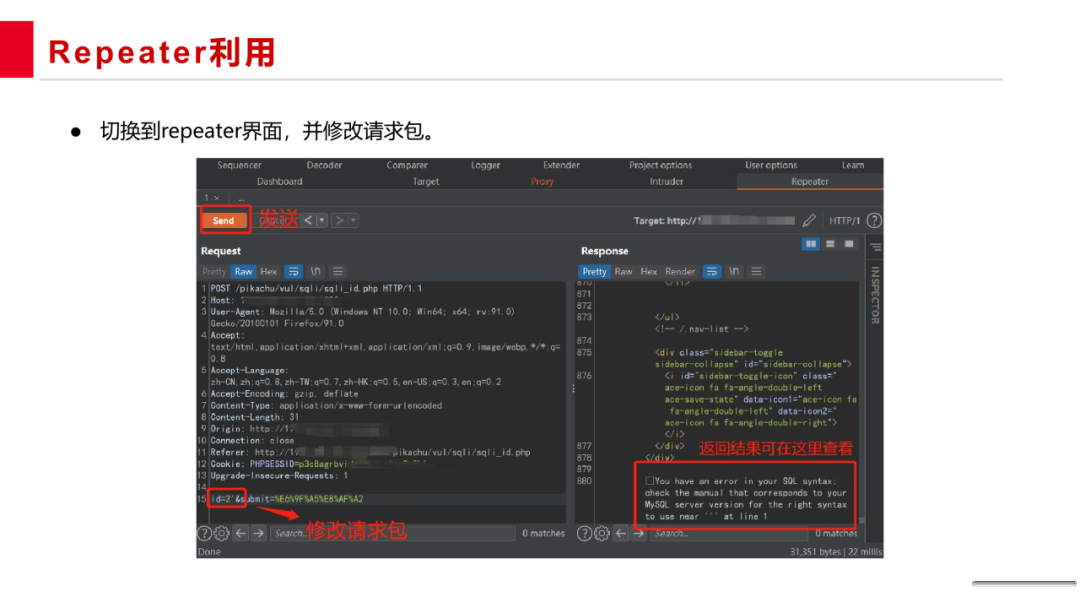
Task: Open the User options tab
Action: pos(771,165)
